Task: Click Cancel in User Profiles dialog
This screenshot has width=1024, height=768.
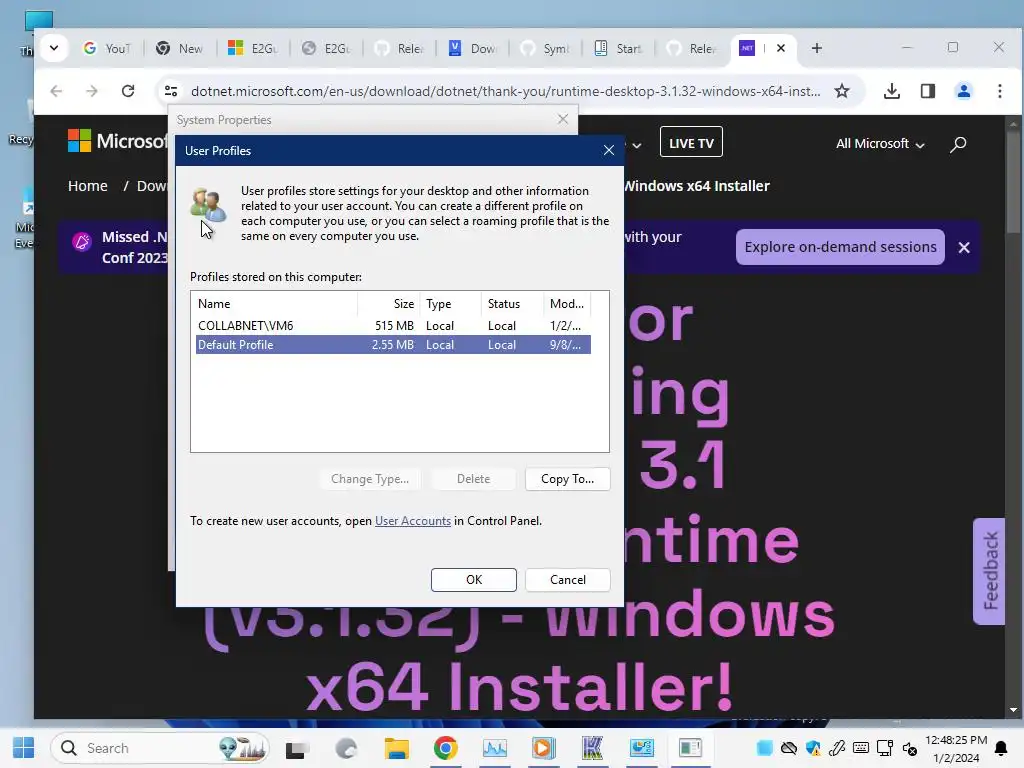Action: click(x=568, y=580)
